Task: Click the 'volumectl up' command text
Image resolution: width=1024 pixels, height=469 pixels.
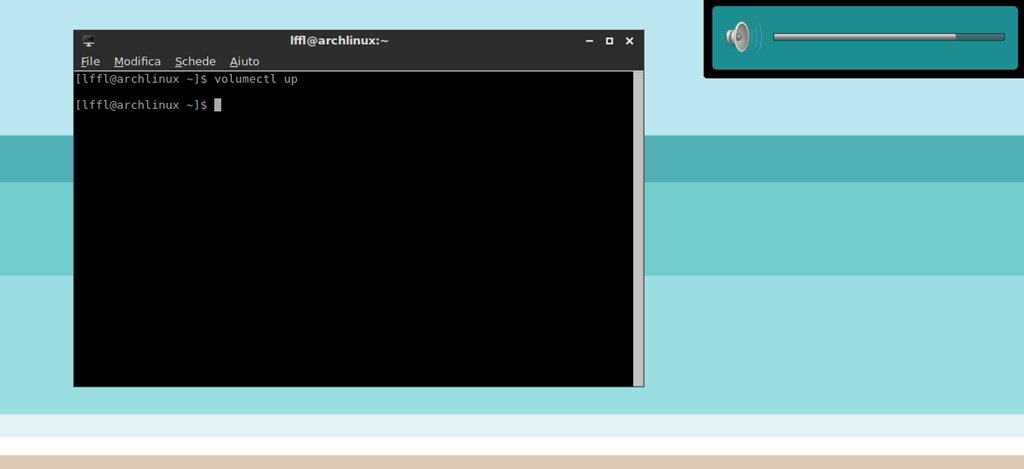Action: 256,79
